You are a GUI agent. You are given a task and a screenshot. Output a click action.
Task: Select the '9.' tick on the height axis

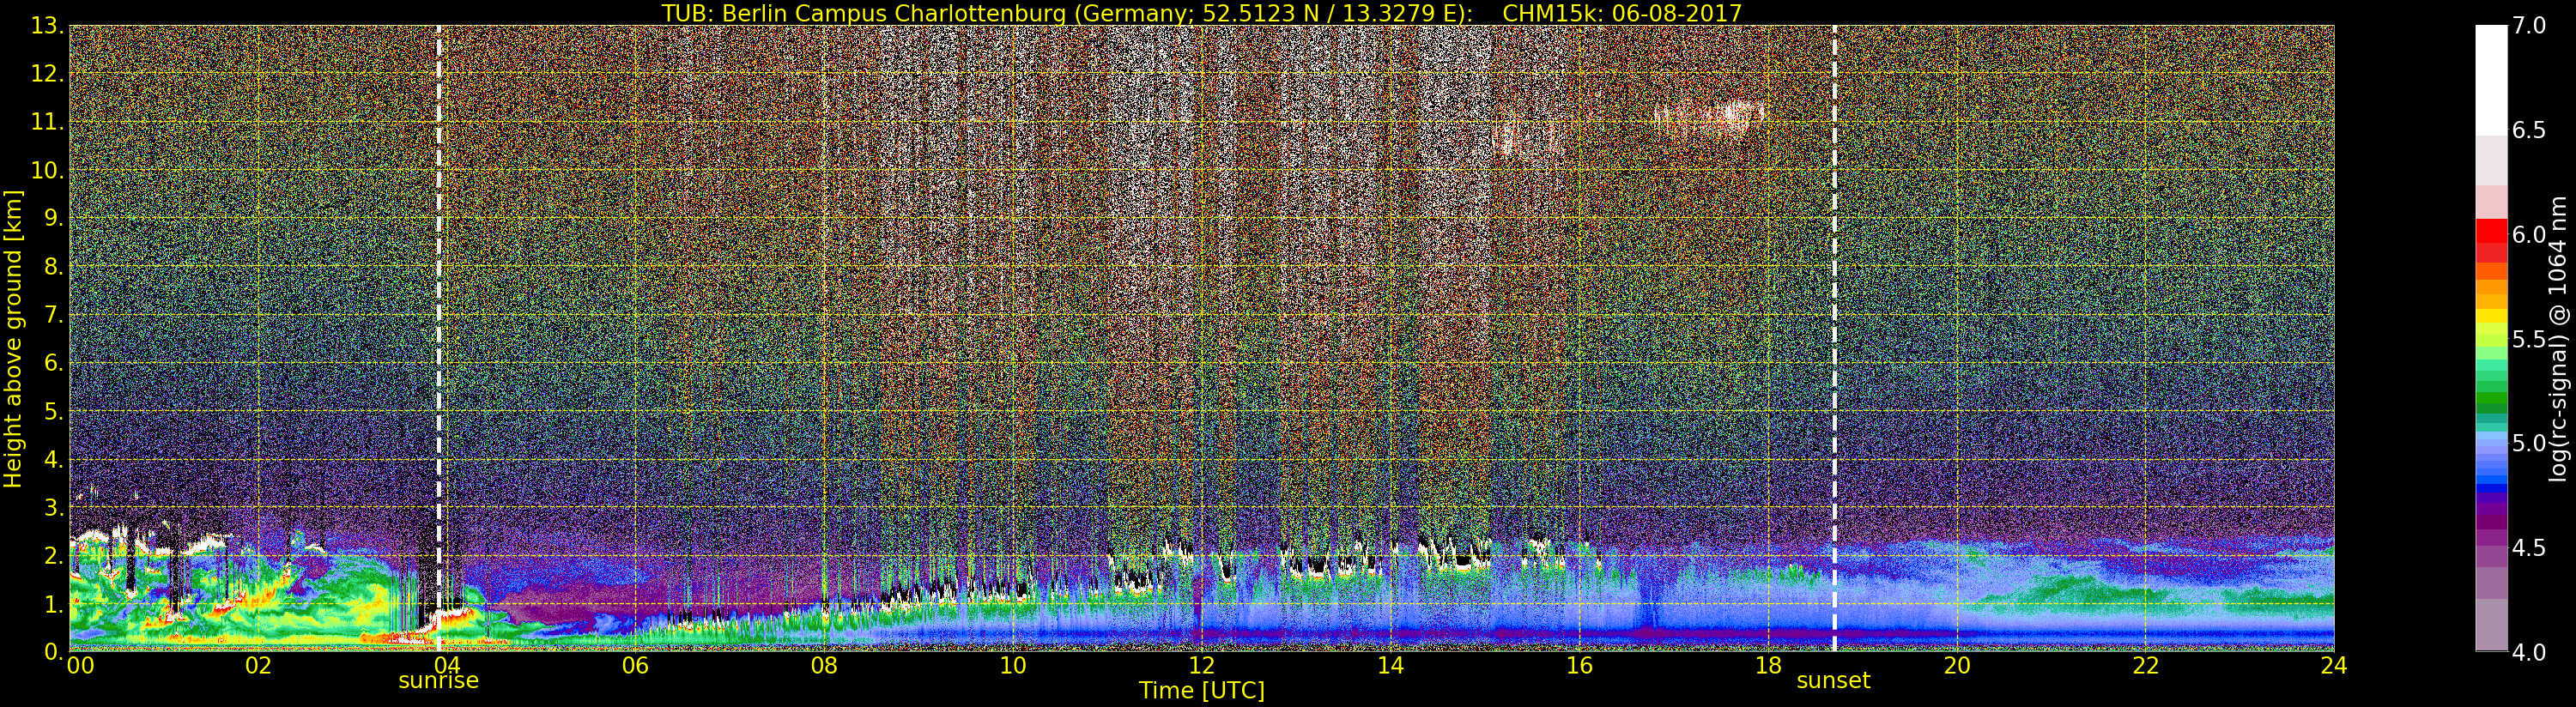coord(54,218)
